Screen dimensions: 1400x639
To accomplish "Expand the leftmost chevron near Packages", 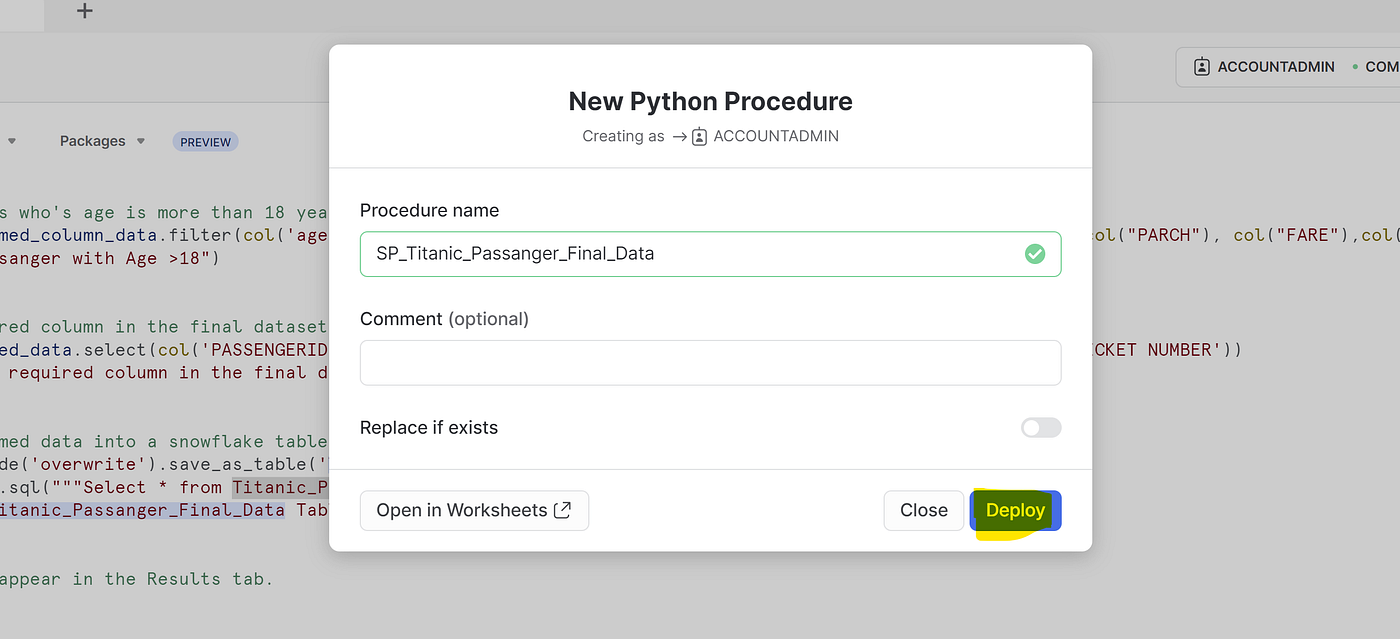I will 10,141.
